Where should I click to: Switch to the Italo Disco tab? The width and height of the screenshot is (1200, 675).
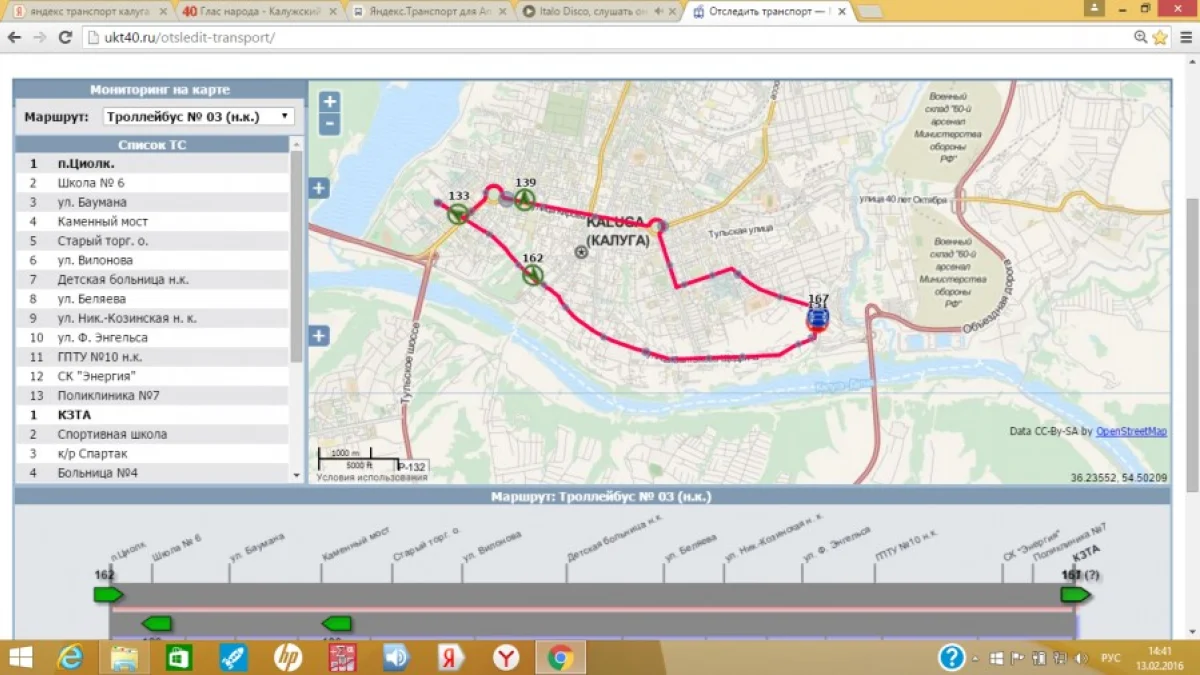tap(594, 11)
